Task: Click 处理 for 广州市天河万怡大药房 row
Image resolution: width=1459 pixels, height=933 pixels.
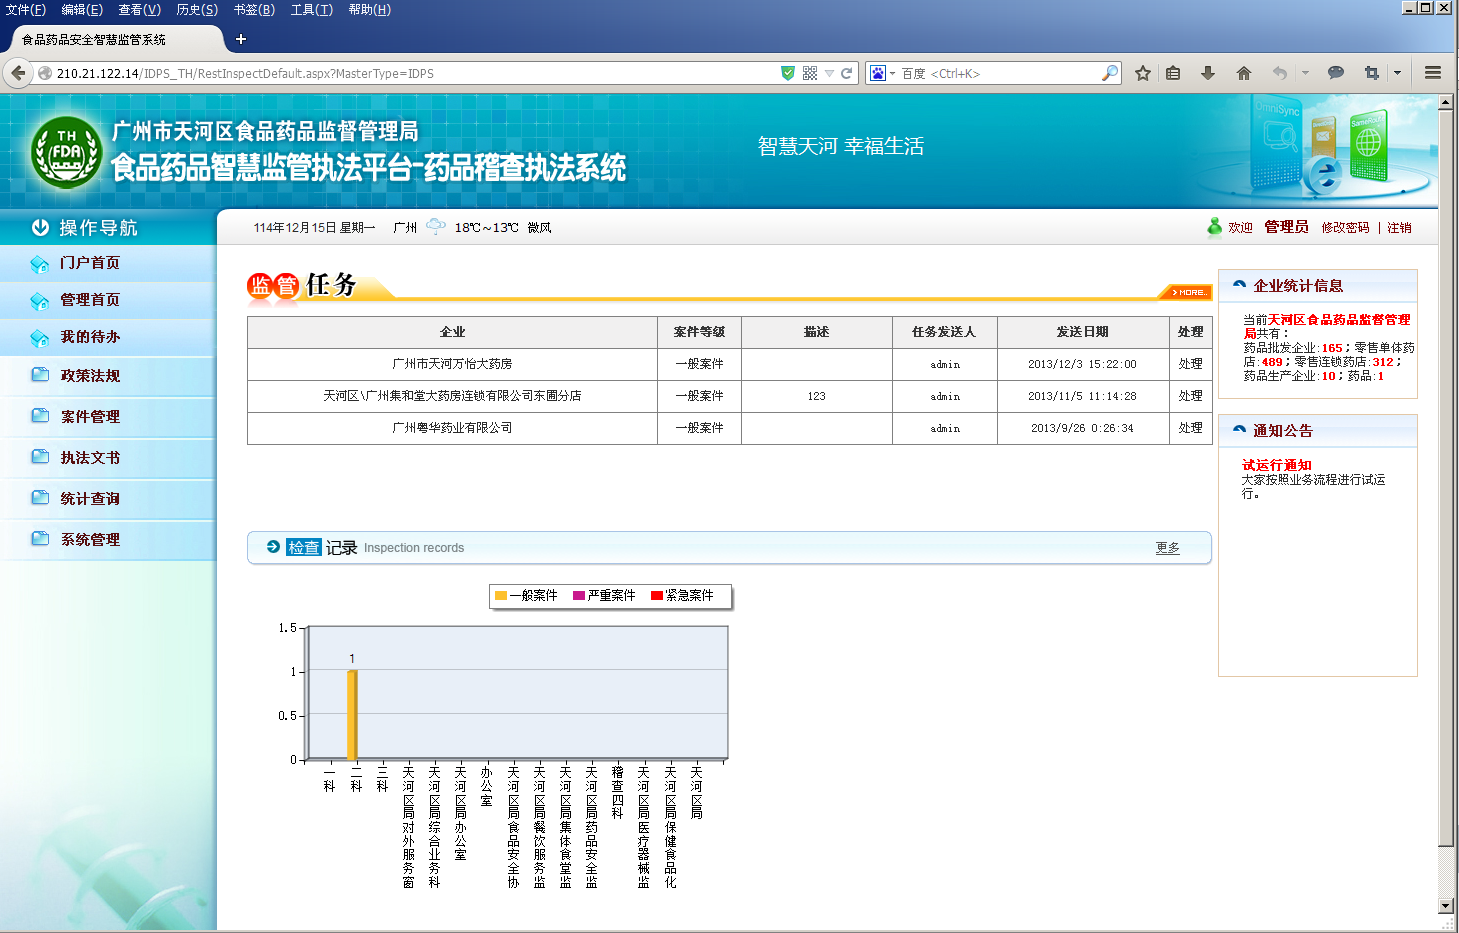Action: click(1190, 364)
